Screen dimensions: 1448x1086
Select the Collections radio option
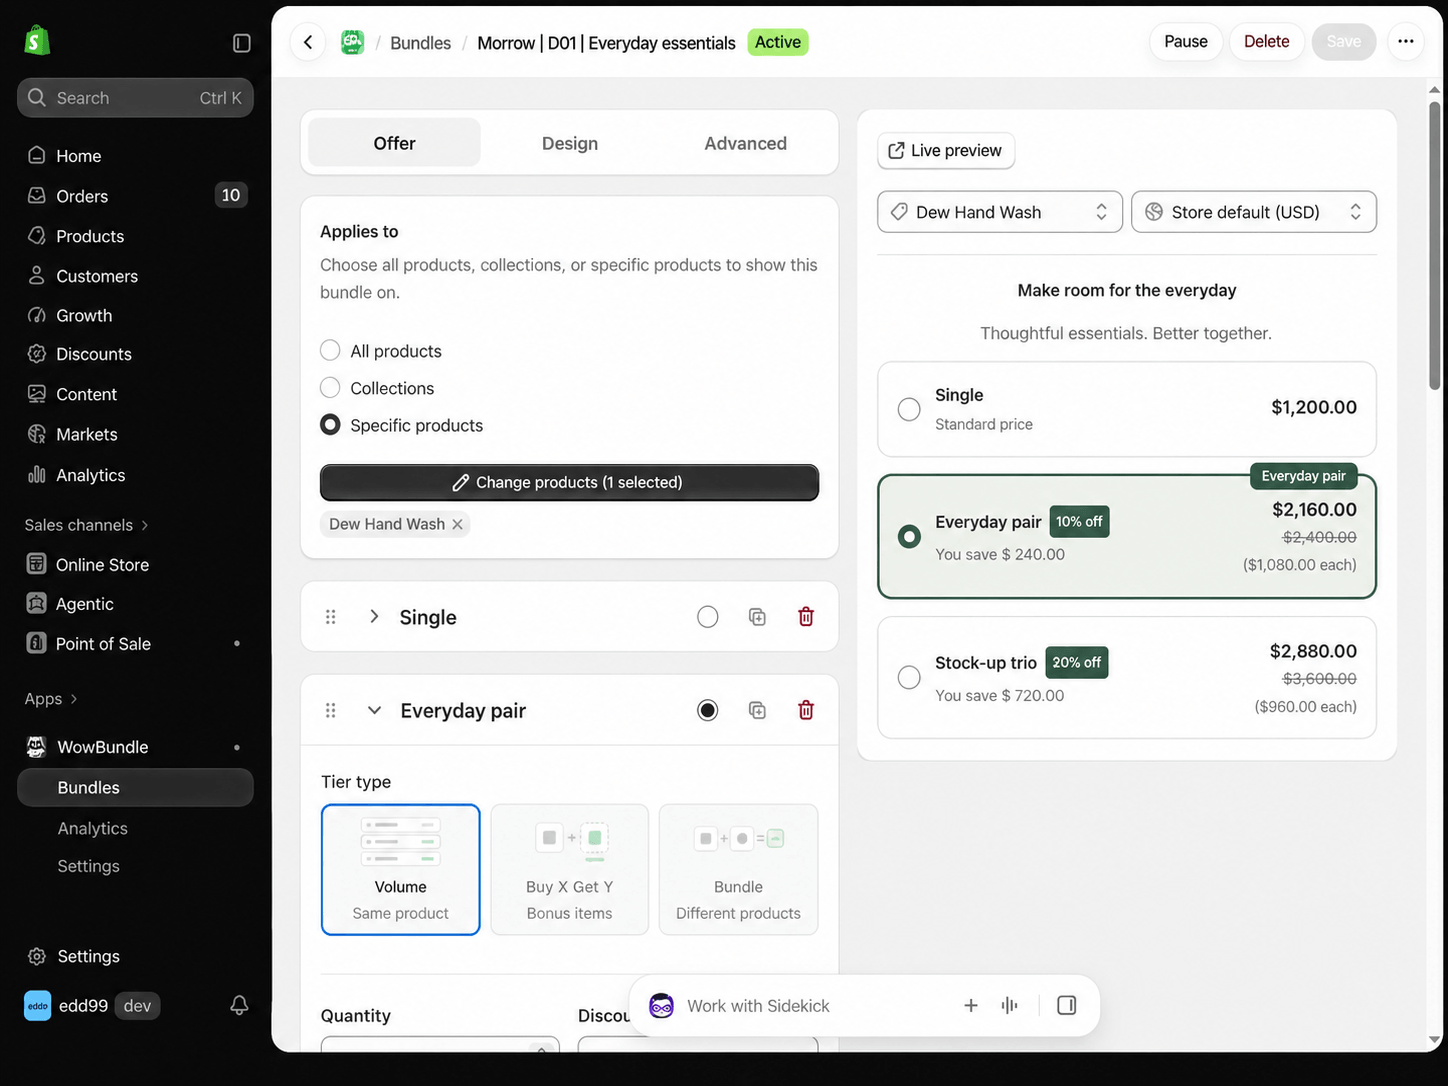pos(330,387)
